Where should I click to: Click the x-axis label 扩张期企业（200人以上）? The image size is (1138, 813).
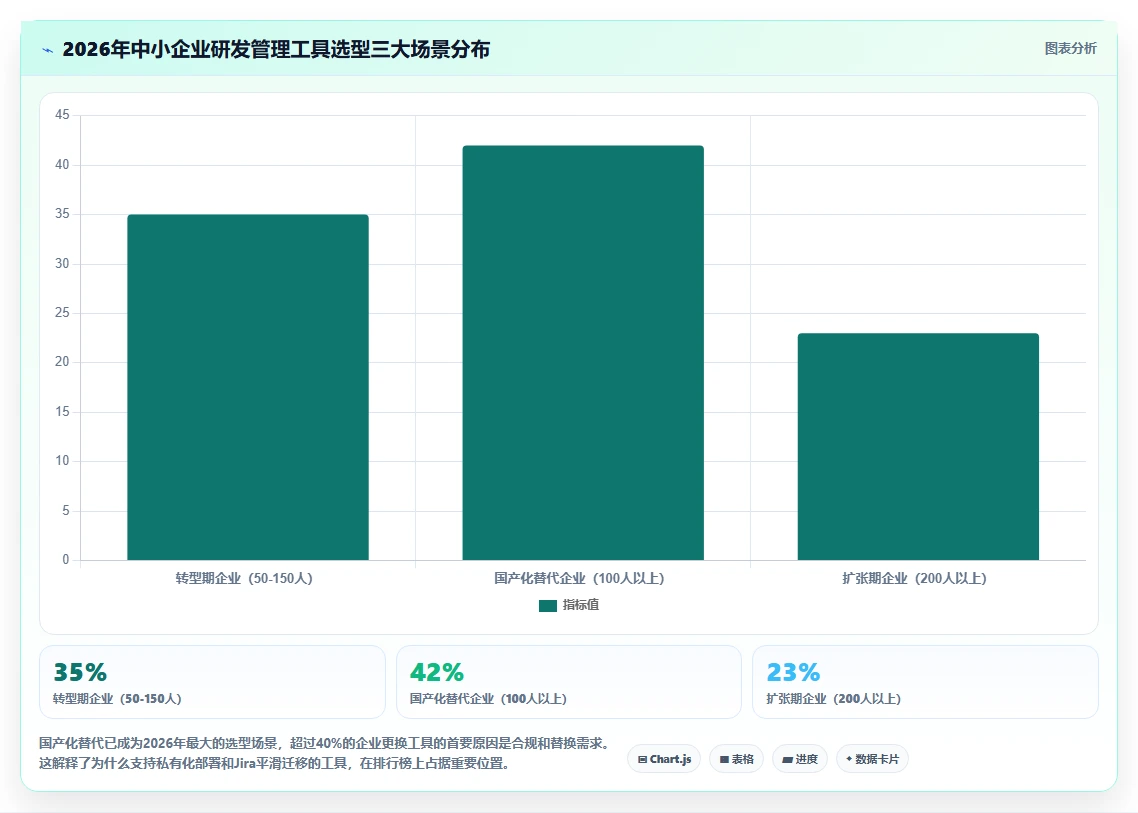tap(914, 579)
